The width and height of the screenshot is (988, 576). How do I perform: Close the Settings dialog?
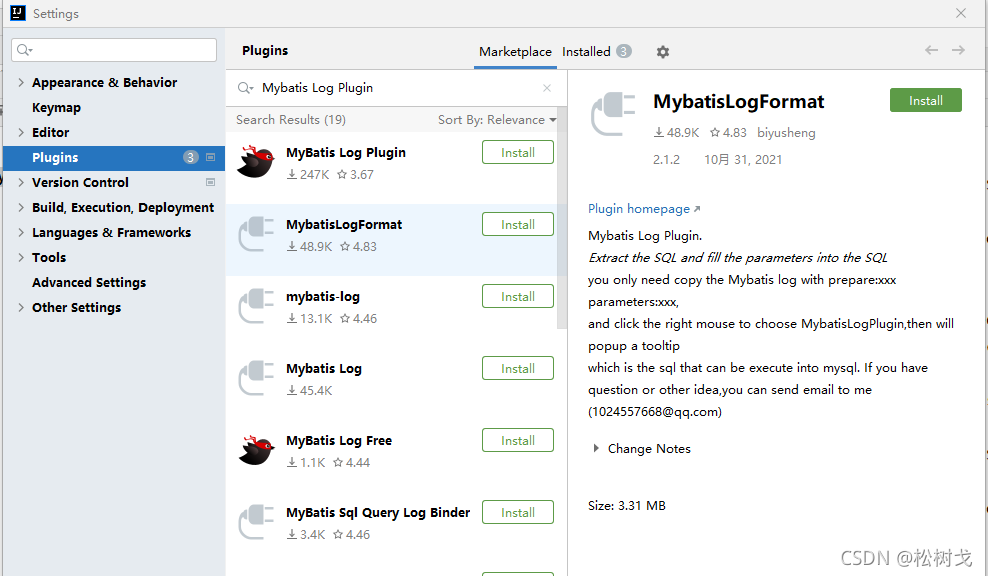click(961, 13)
